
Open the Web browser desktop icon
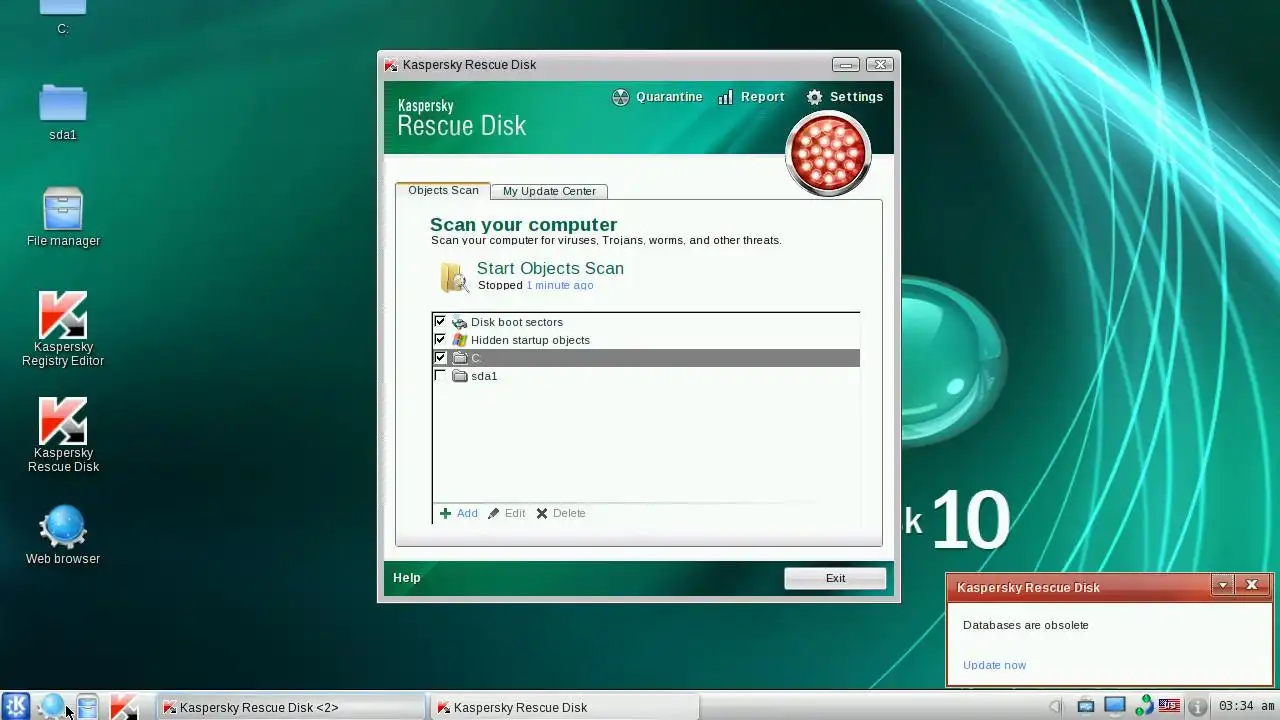click(x=63, y=536)
